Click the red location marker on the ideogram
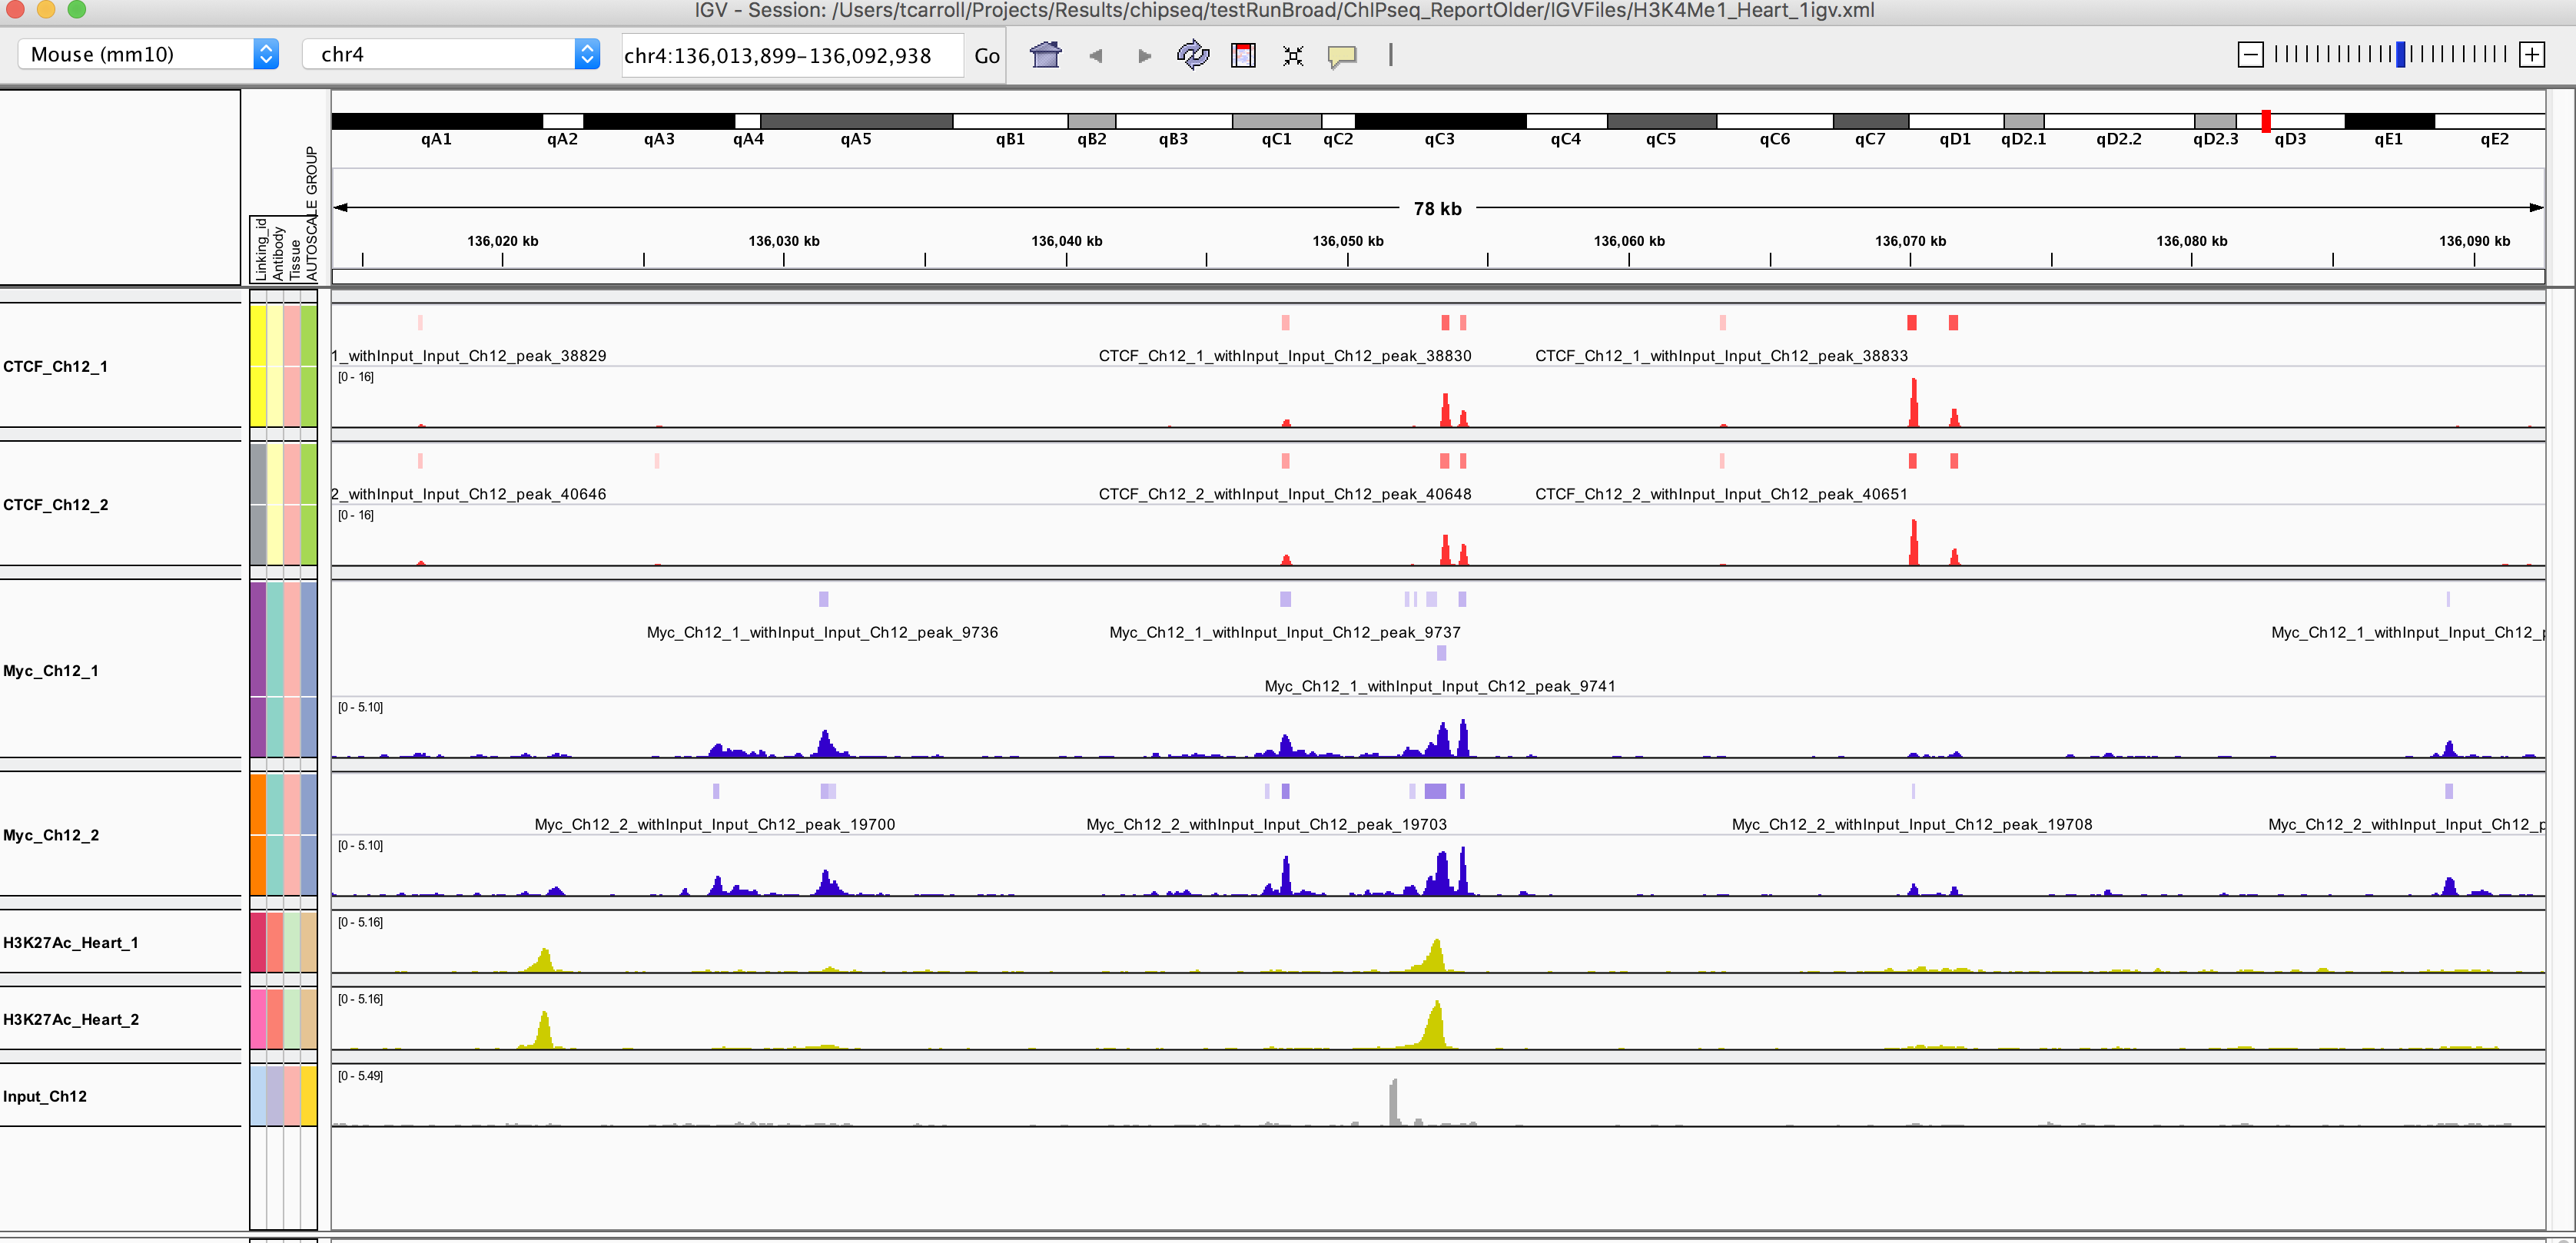 click(2266, 121)
